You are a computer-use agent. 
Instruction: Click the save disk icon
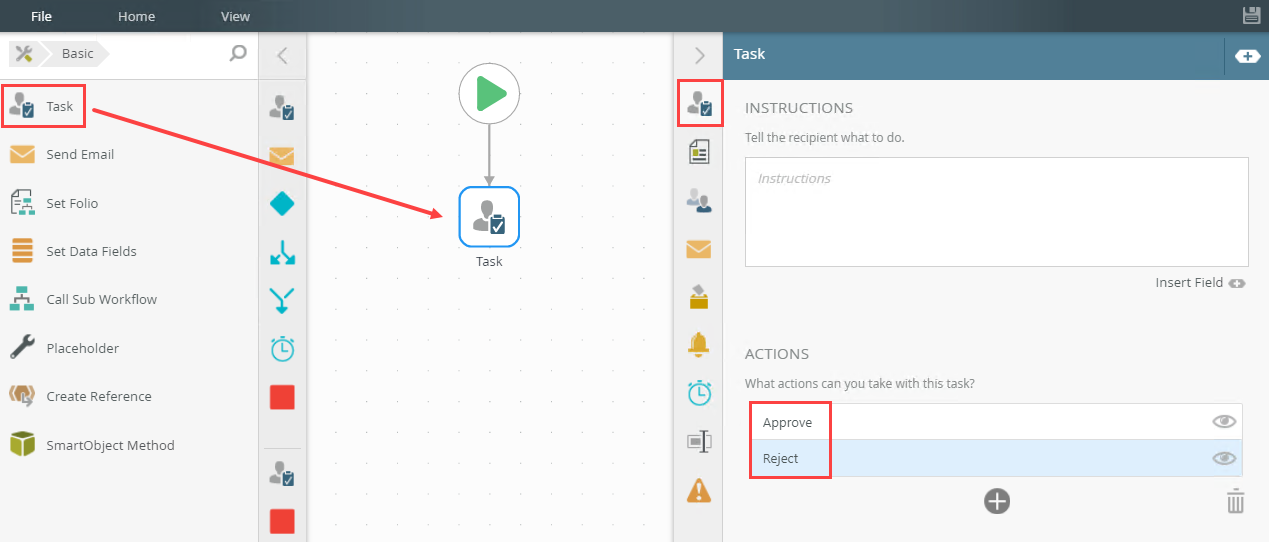(1251, 15)
